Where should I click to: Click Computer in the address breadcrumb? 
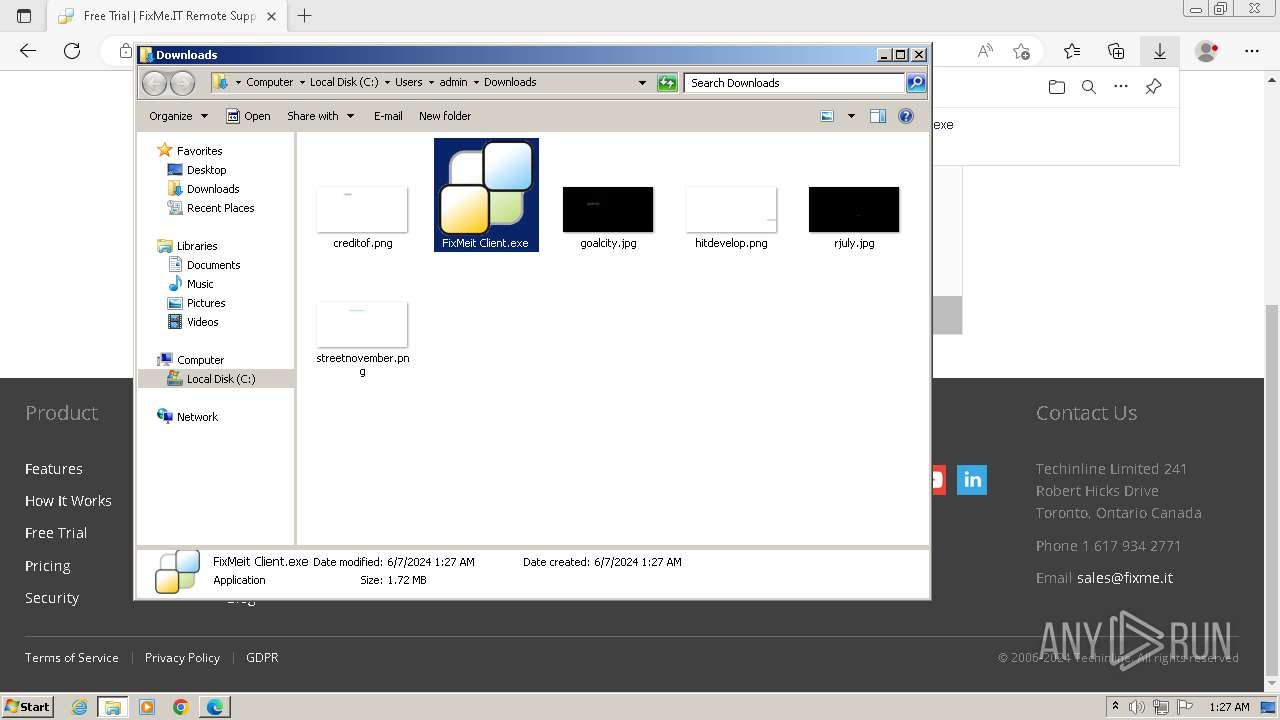[270, 83]
